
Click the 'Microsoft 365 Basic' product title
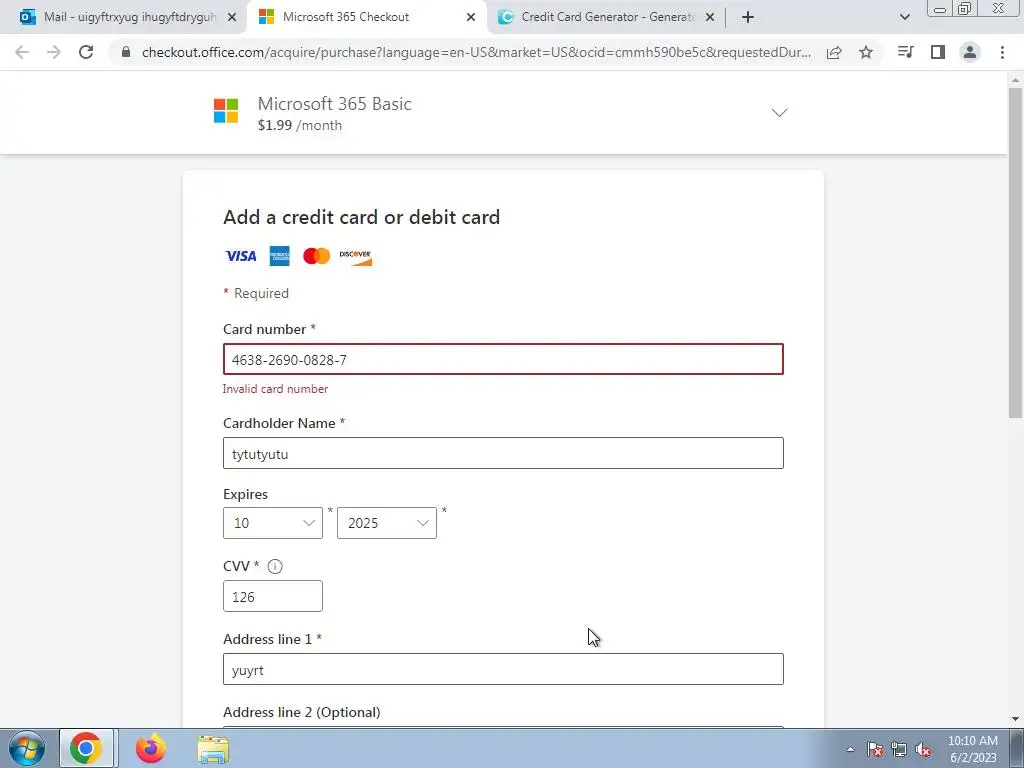point(334,104)
